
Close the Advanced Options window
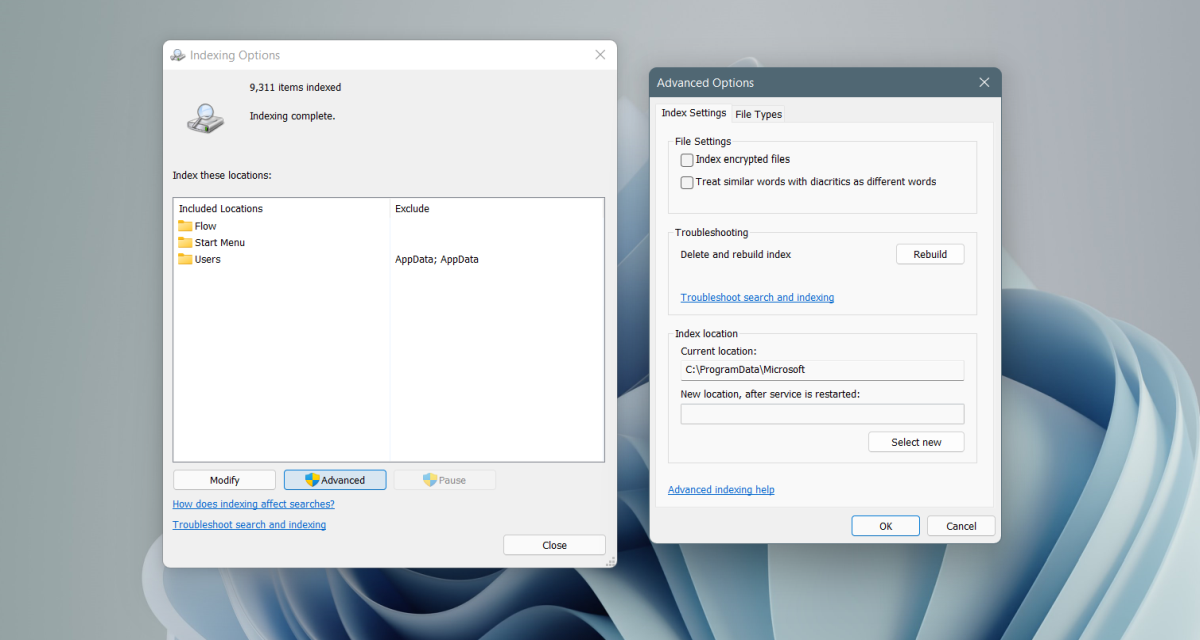point(984,82)
